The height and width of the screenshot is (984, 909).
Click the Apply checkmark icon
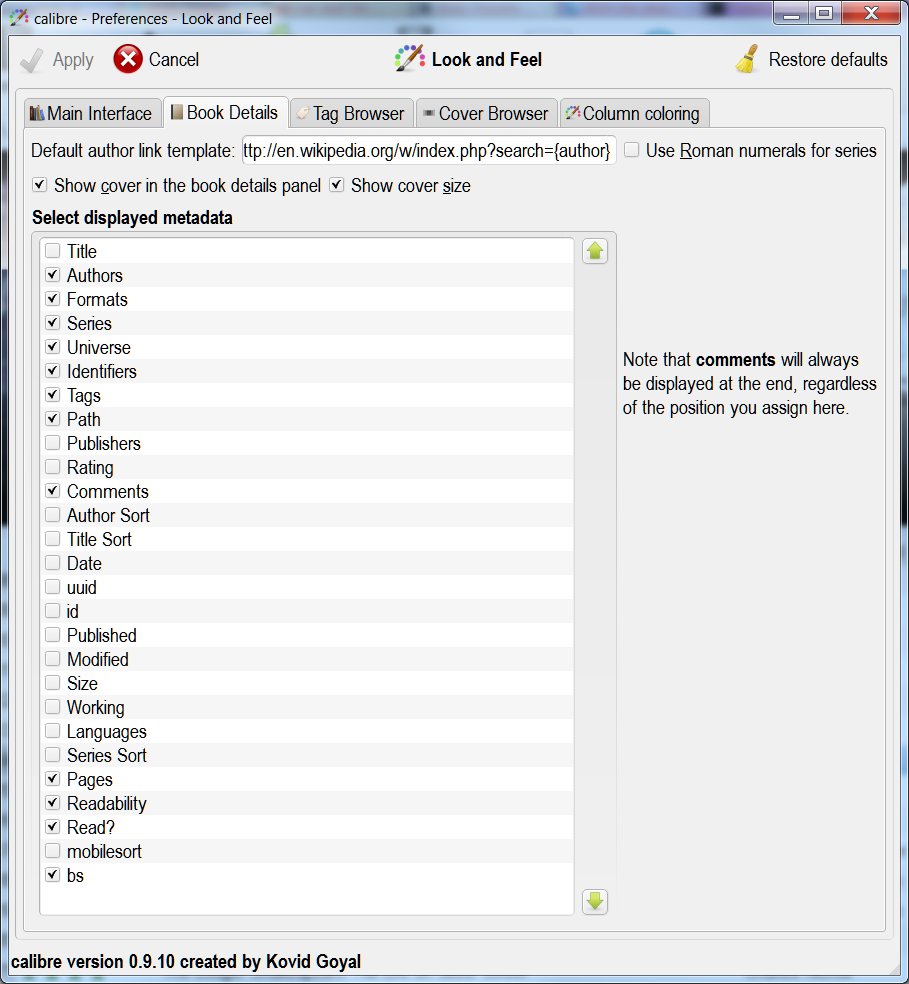(x=31, y=60)
